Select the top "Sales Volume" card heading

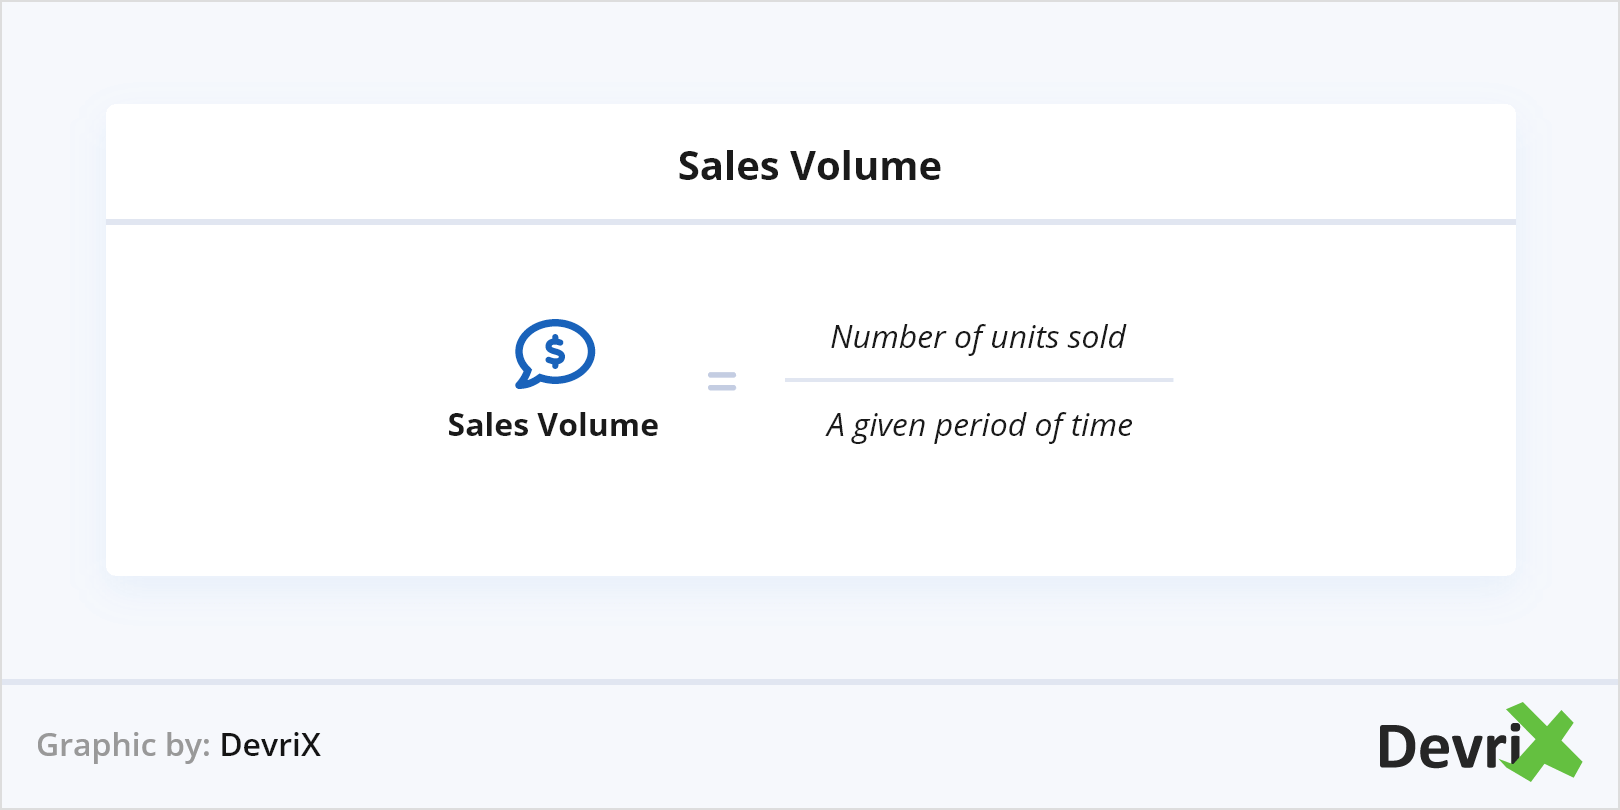(809, 166)
